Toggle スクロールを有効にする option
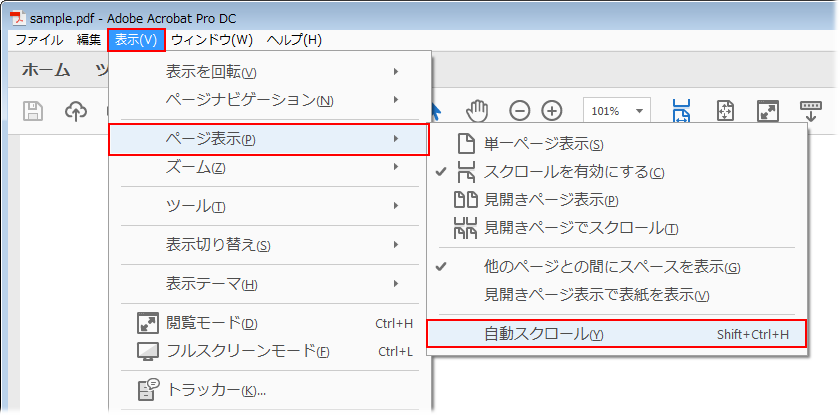The image size is (840, 415). pos(617,172)
